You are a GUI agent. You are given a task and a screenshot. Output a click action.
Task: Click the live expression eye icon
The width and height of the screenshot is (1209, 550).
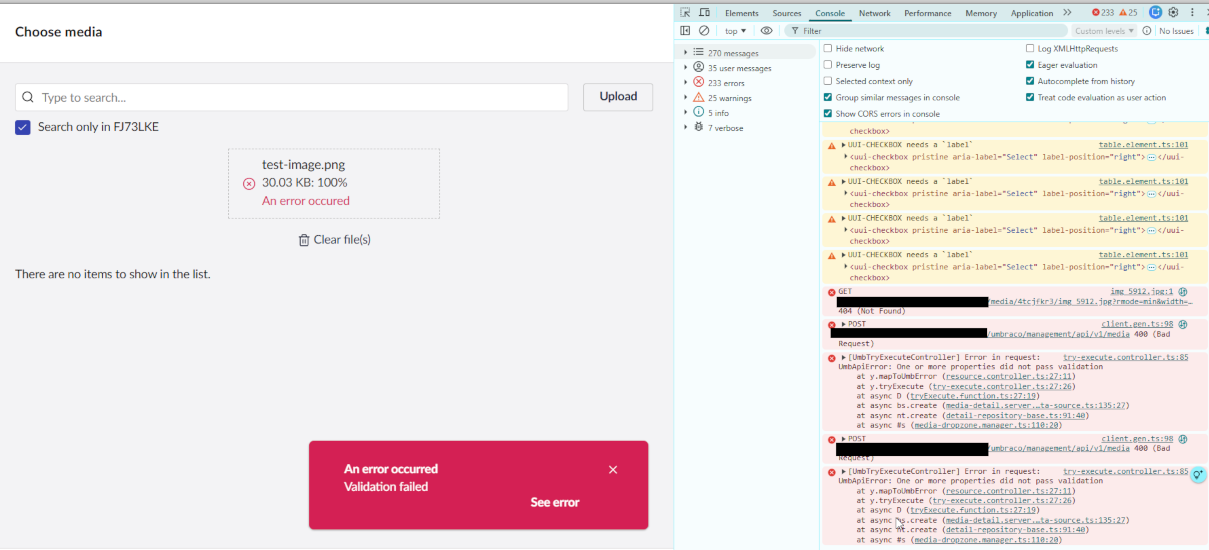[x=767, y=31]
